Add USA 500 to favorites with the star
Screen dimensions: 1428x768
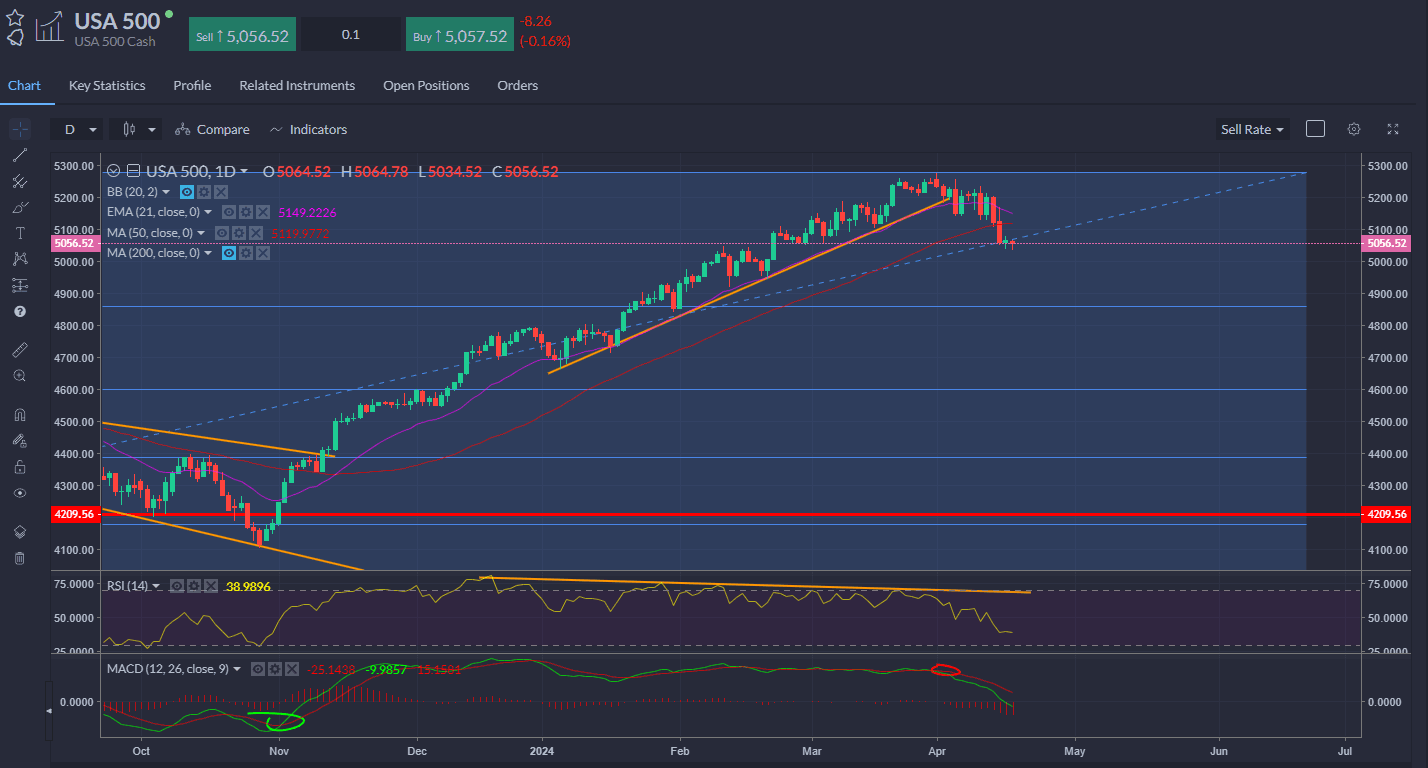point(15,17)
